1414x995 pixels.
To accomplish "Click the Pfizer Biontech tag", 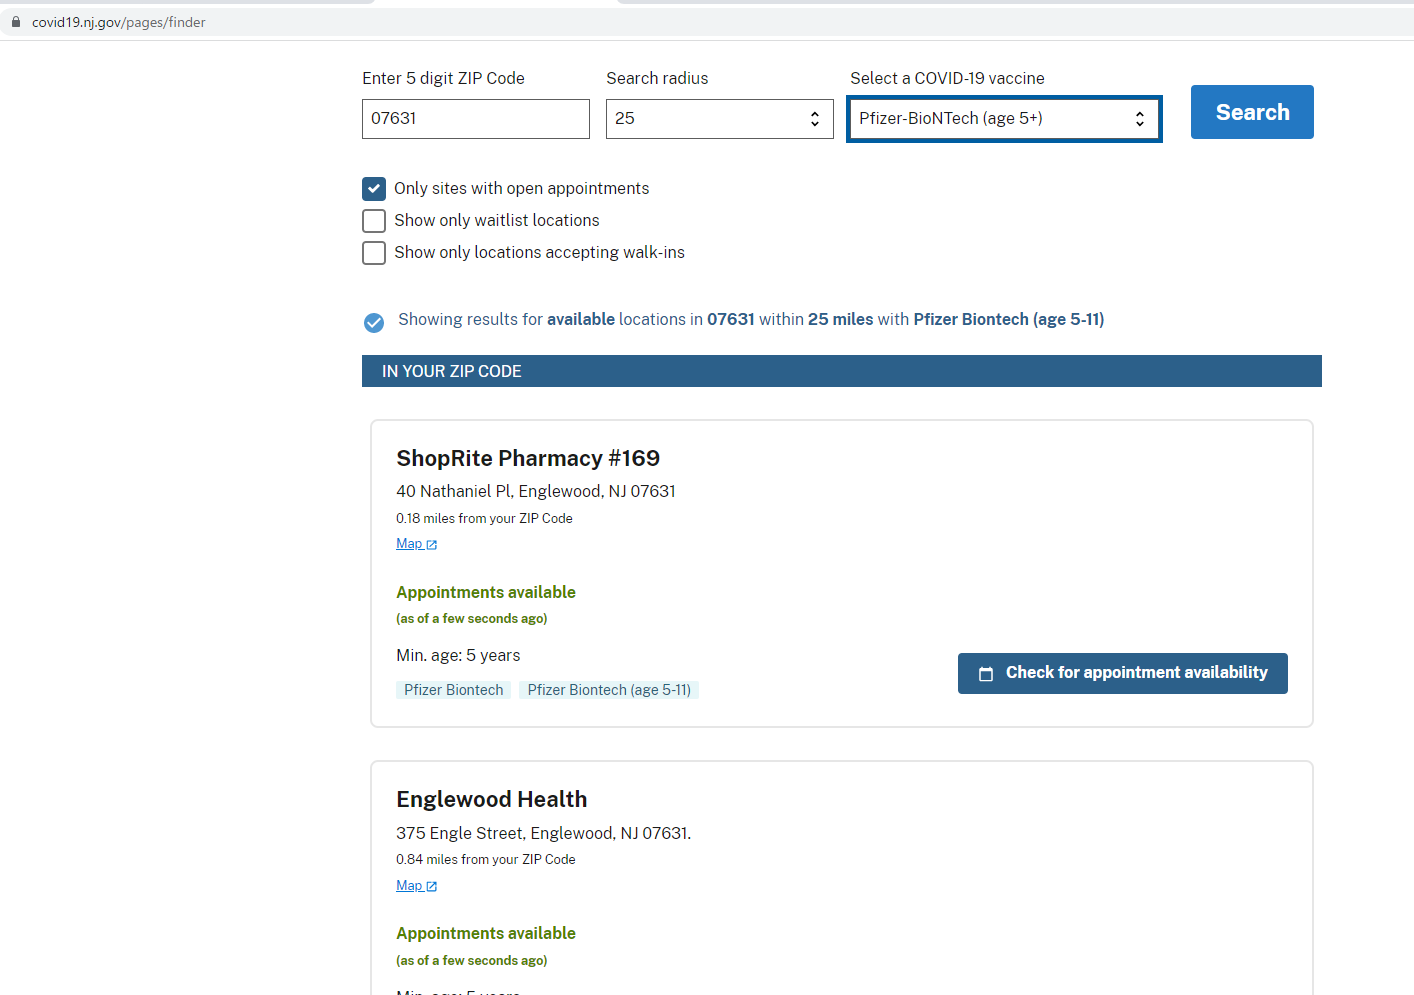I will click(x=454, y=690).
